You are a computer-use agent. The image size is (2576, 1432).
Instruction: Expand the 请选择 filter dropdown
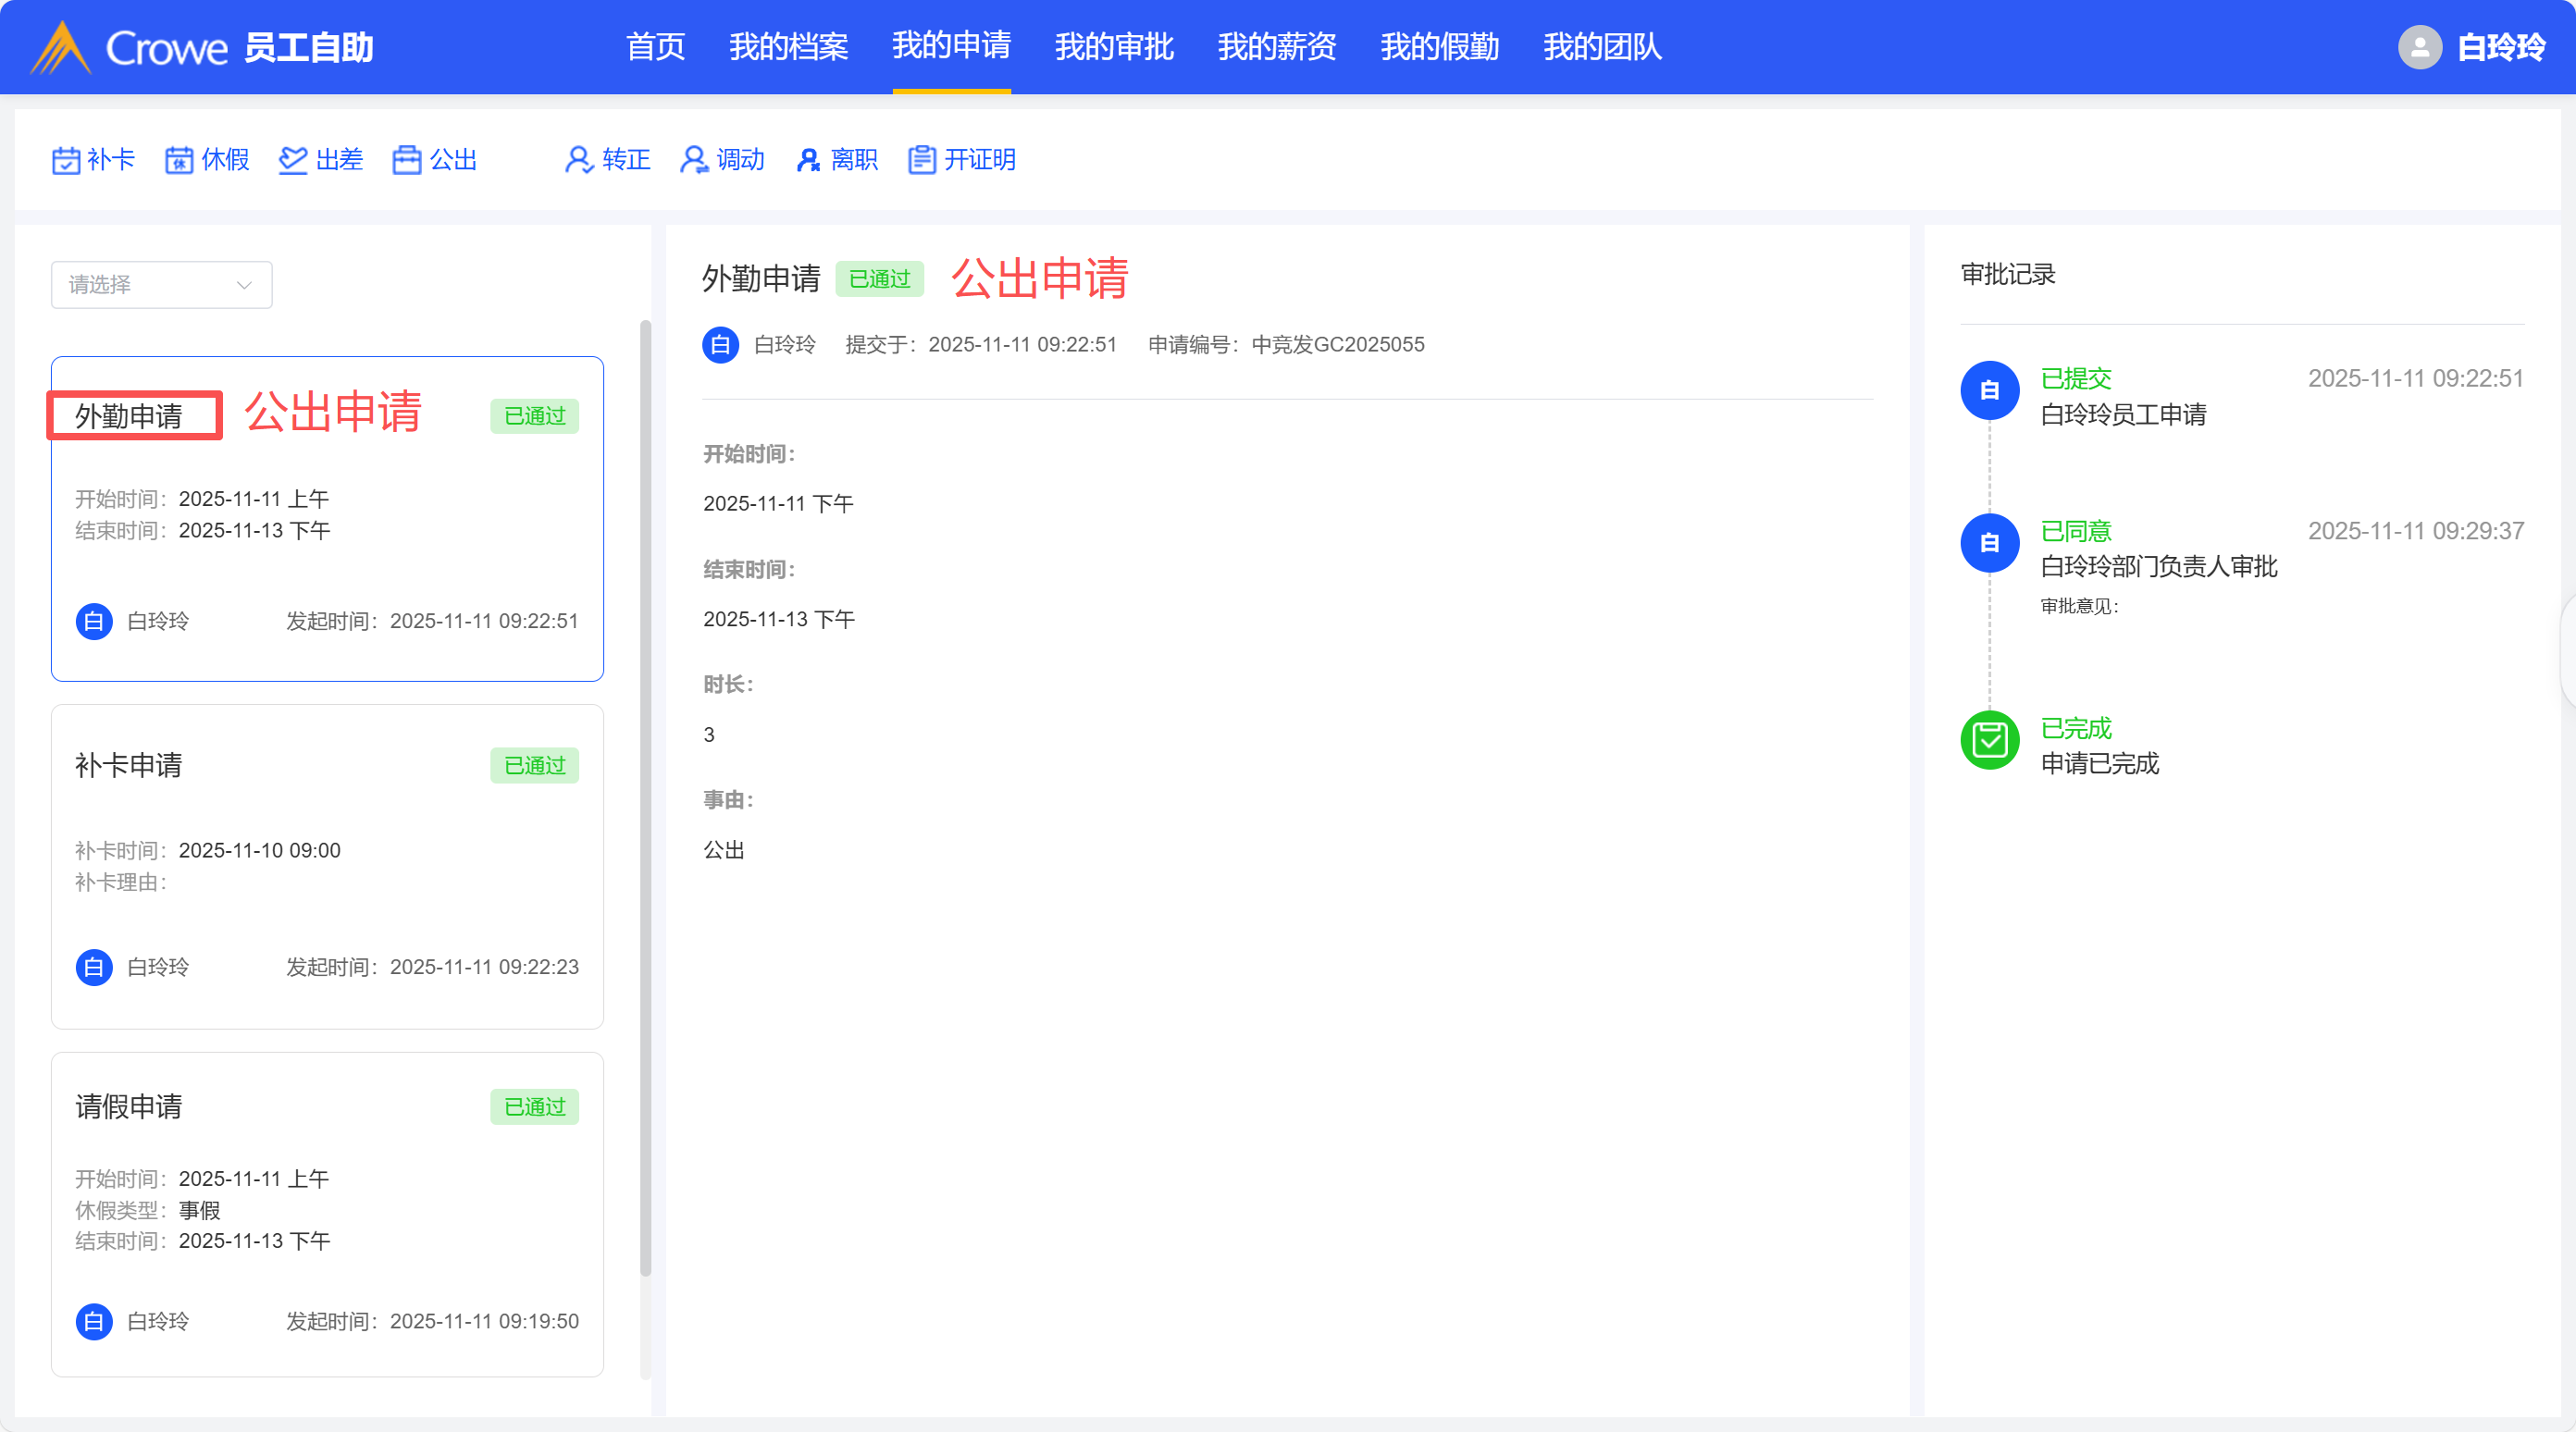click(x=161, y=285)
